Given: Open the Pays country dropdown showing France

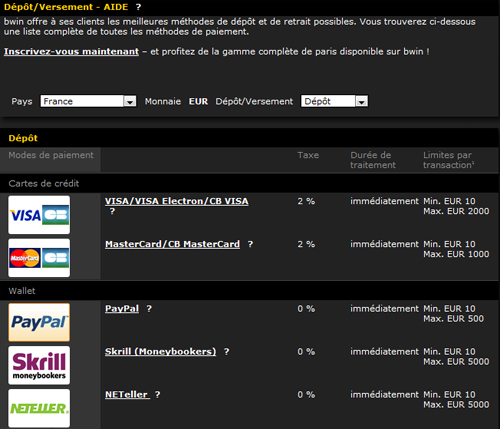Looking at the screenshot, I should coord(88,101).
